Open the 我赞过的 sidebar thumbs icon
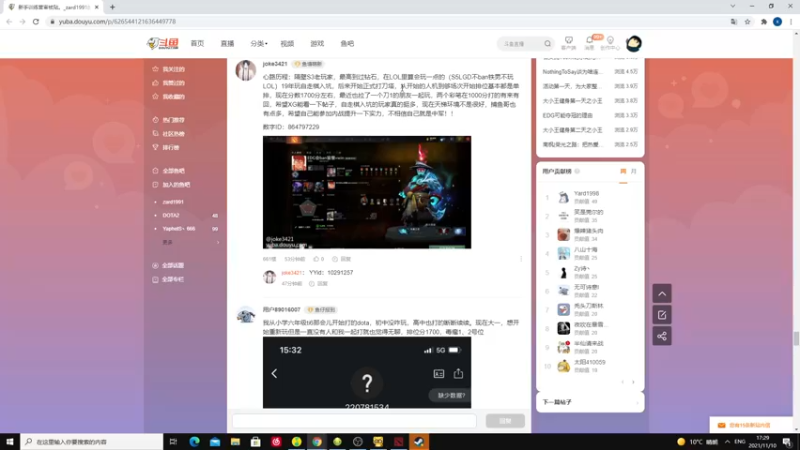The width and height of the screenshot is (800, 450). coord(156,83)
